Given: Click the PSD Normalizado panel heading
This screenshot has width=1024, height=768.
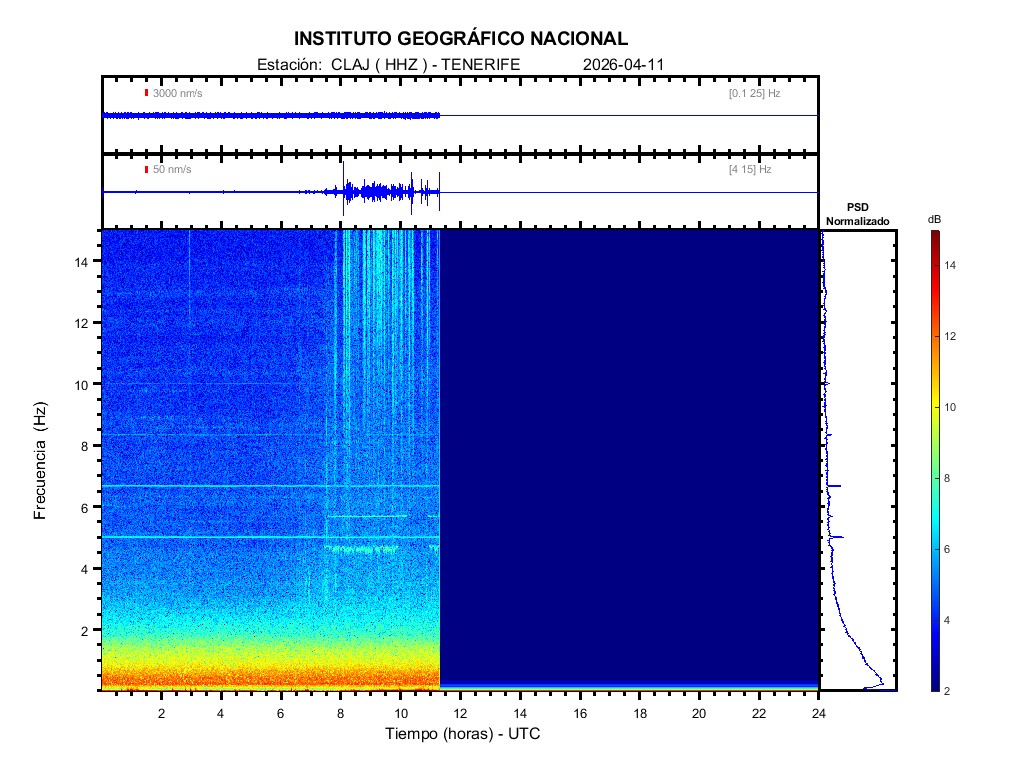Looking at the screenshot, I should point(857,213).
